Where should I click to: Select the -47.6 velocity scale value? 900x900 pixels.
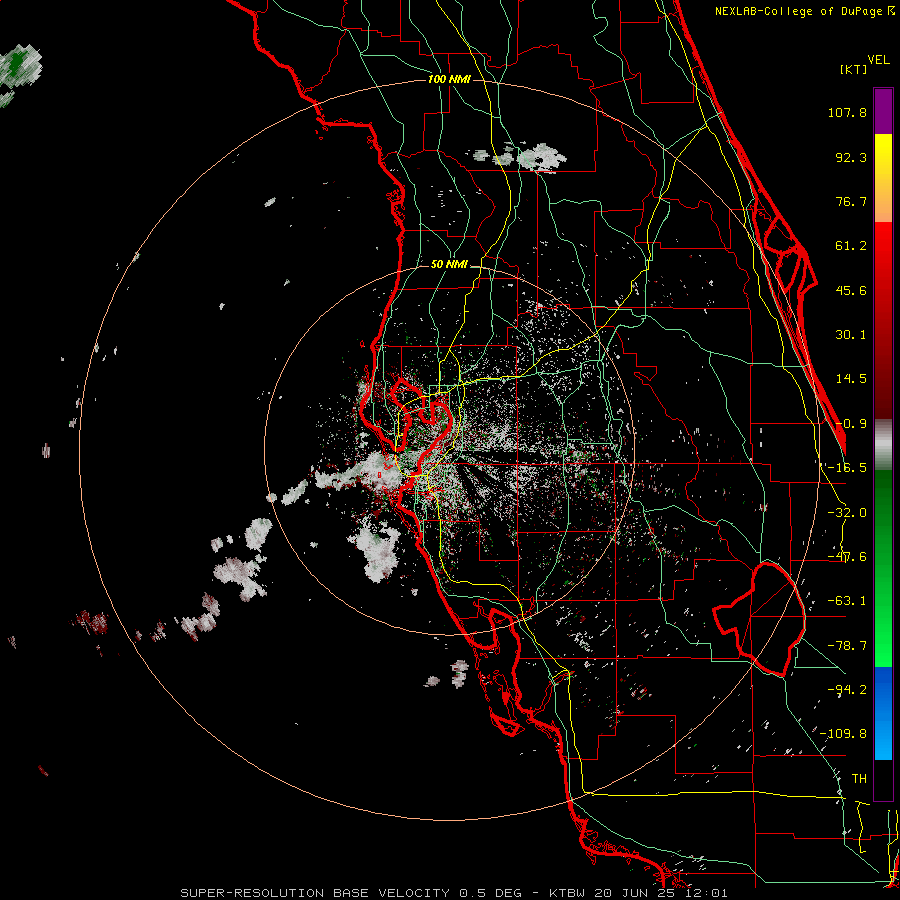click(x=847, y=557)
